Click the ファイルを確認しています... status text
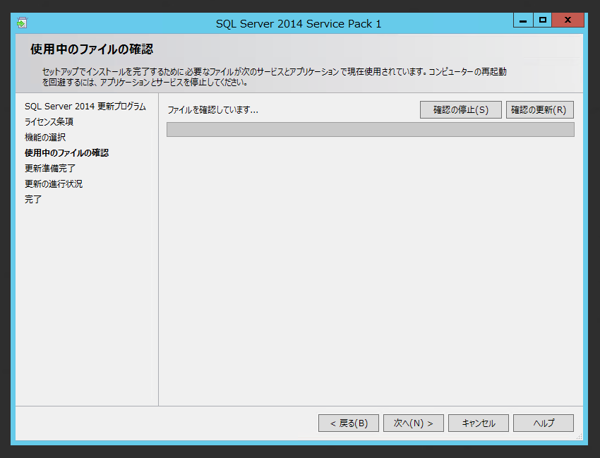 pos(213,110)
